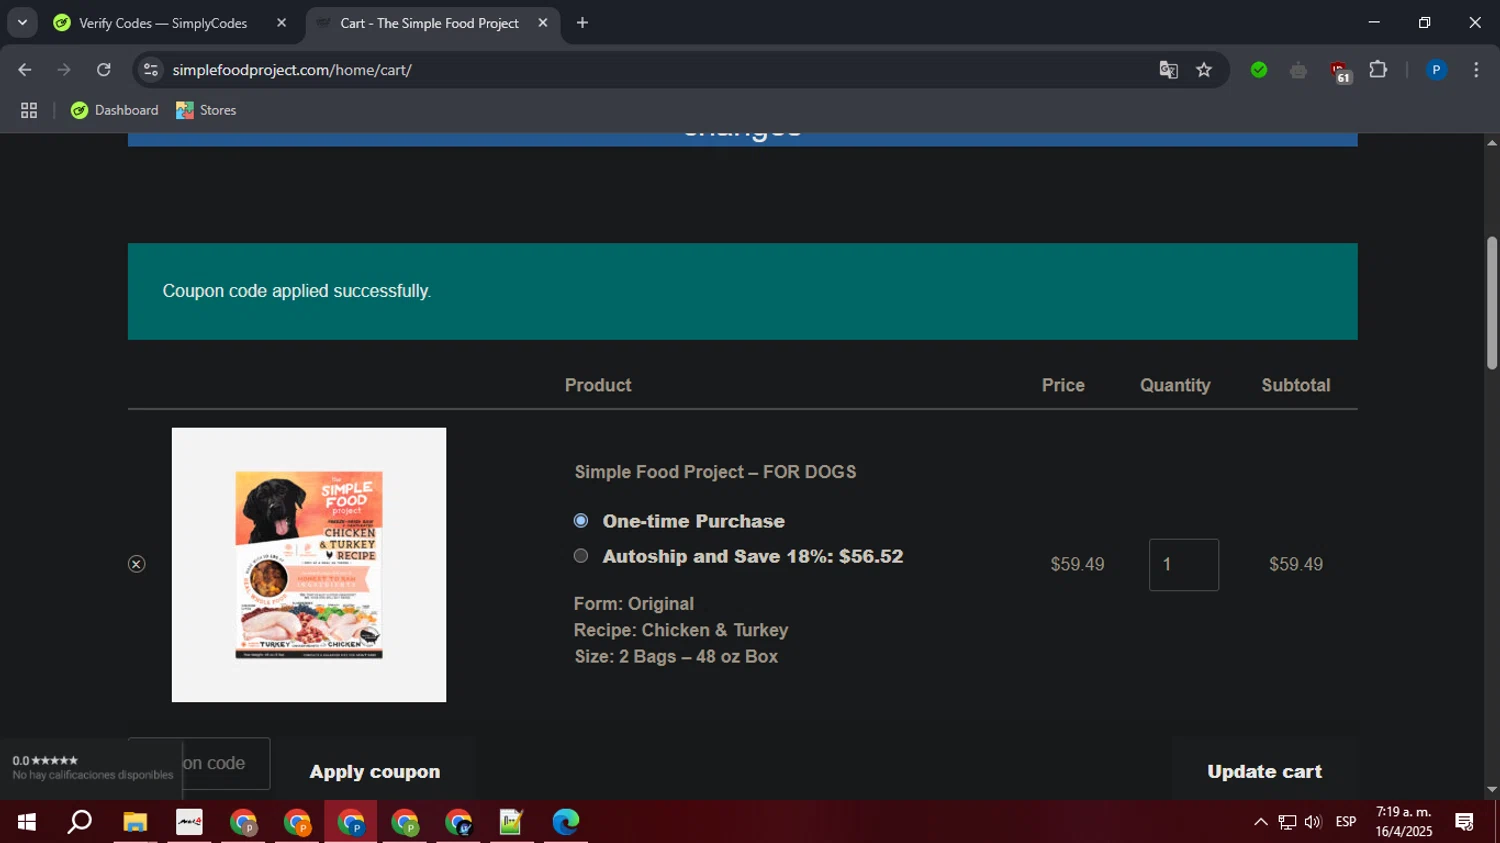Click the reviews rating widget
This screenshot has width=1500, height=843.
point(92,768)
